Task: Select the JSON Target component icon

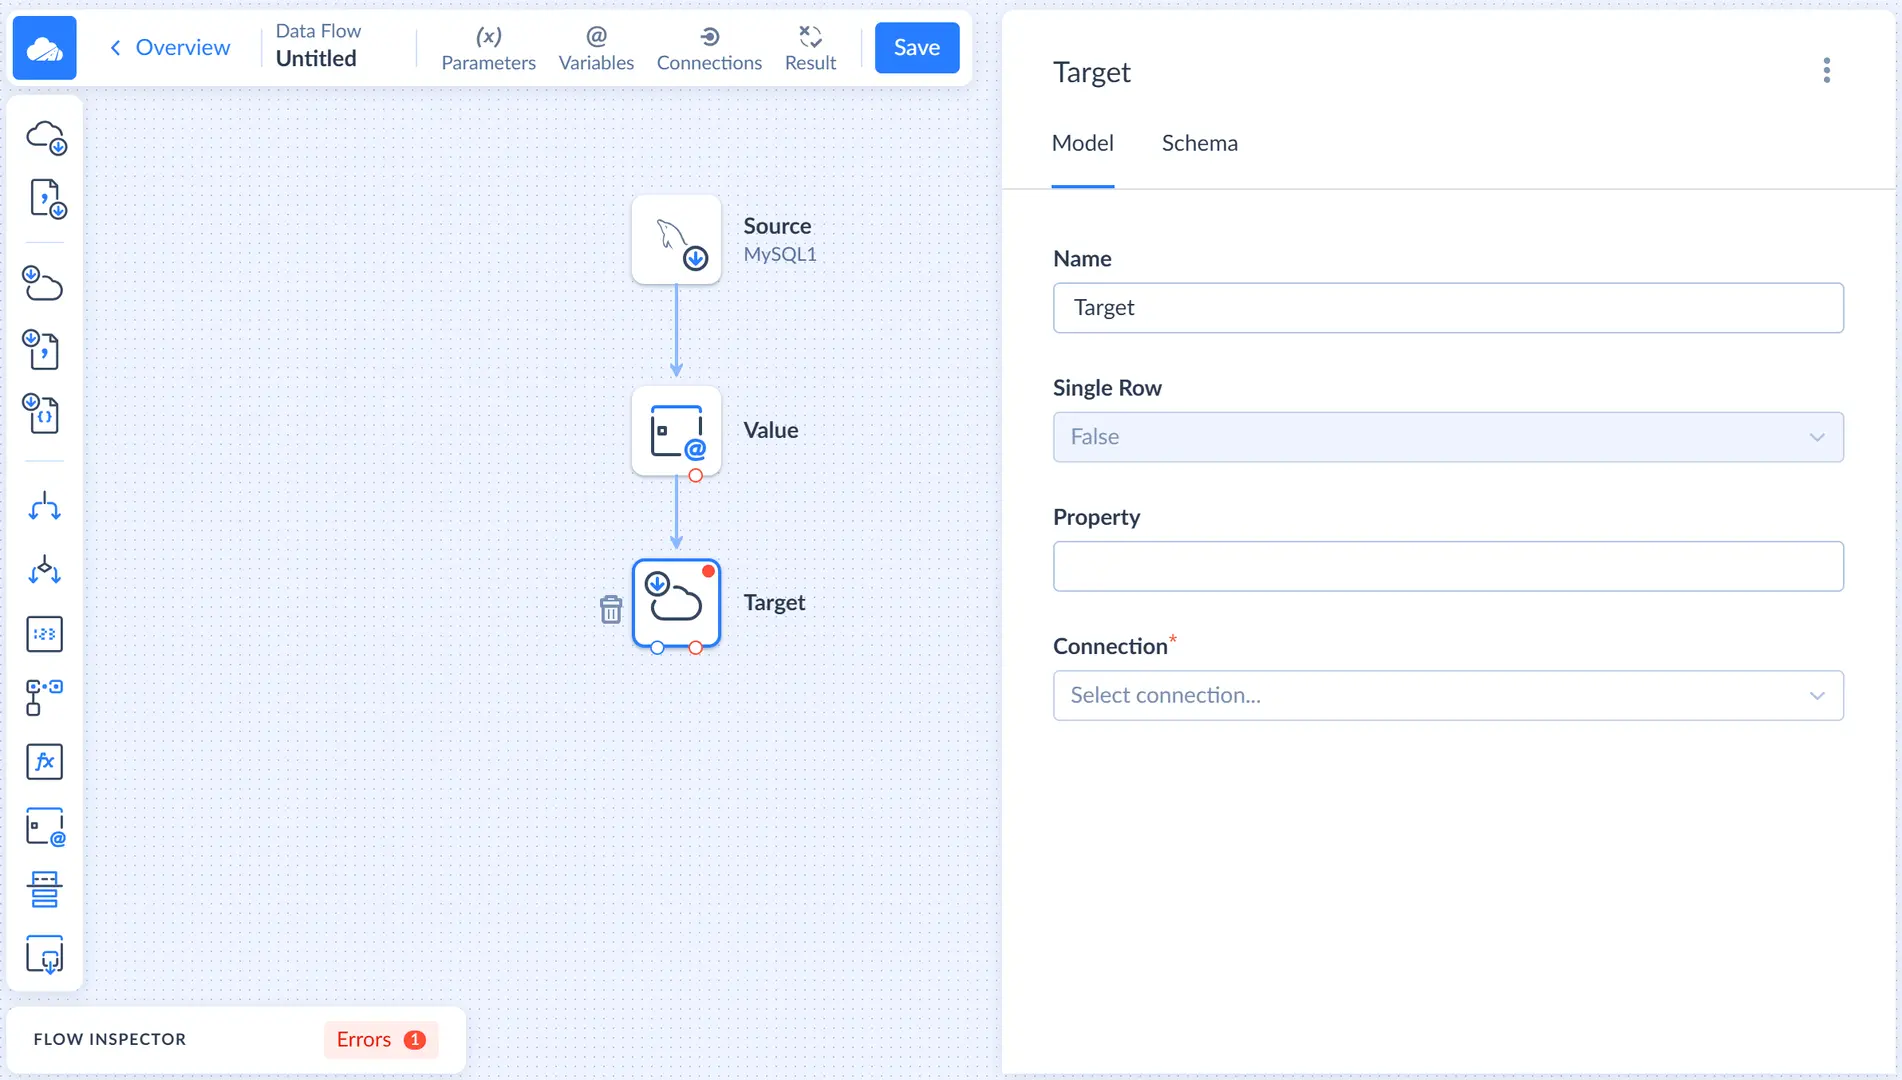Action: [43, 413]
